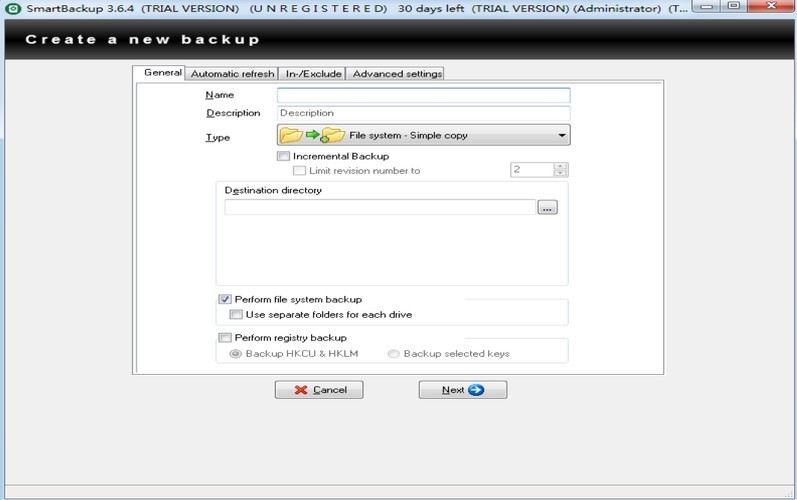
Task: Check Perform registry backup option
Action: coord(225,338)
